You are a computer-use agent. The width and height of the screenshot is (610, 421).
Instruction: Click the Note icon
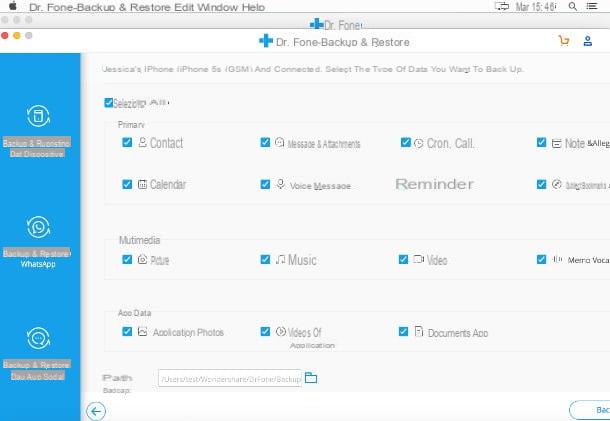pos(557,144)
